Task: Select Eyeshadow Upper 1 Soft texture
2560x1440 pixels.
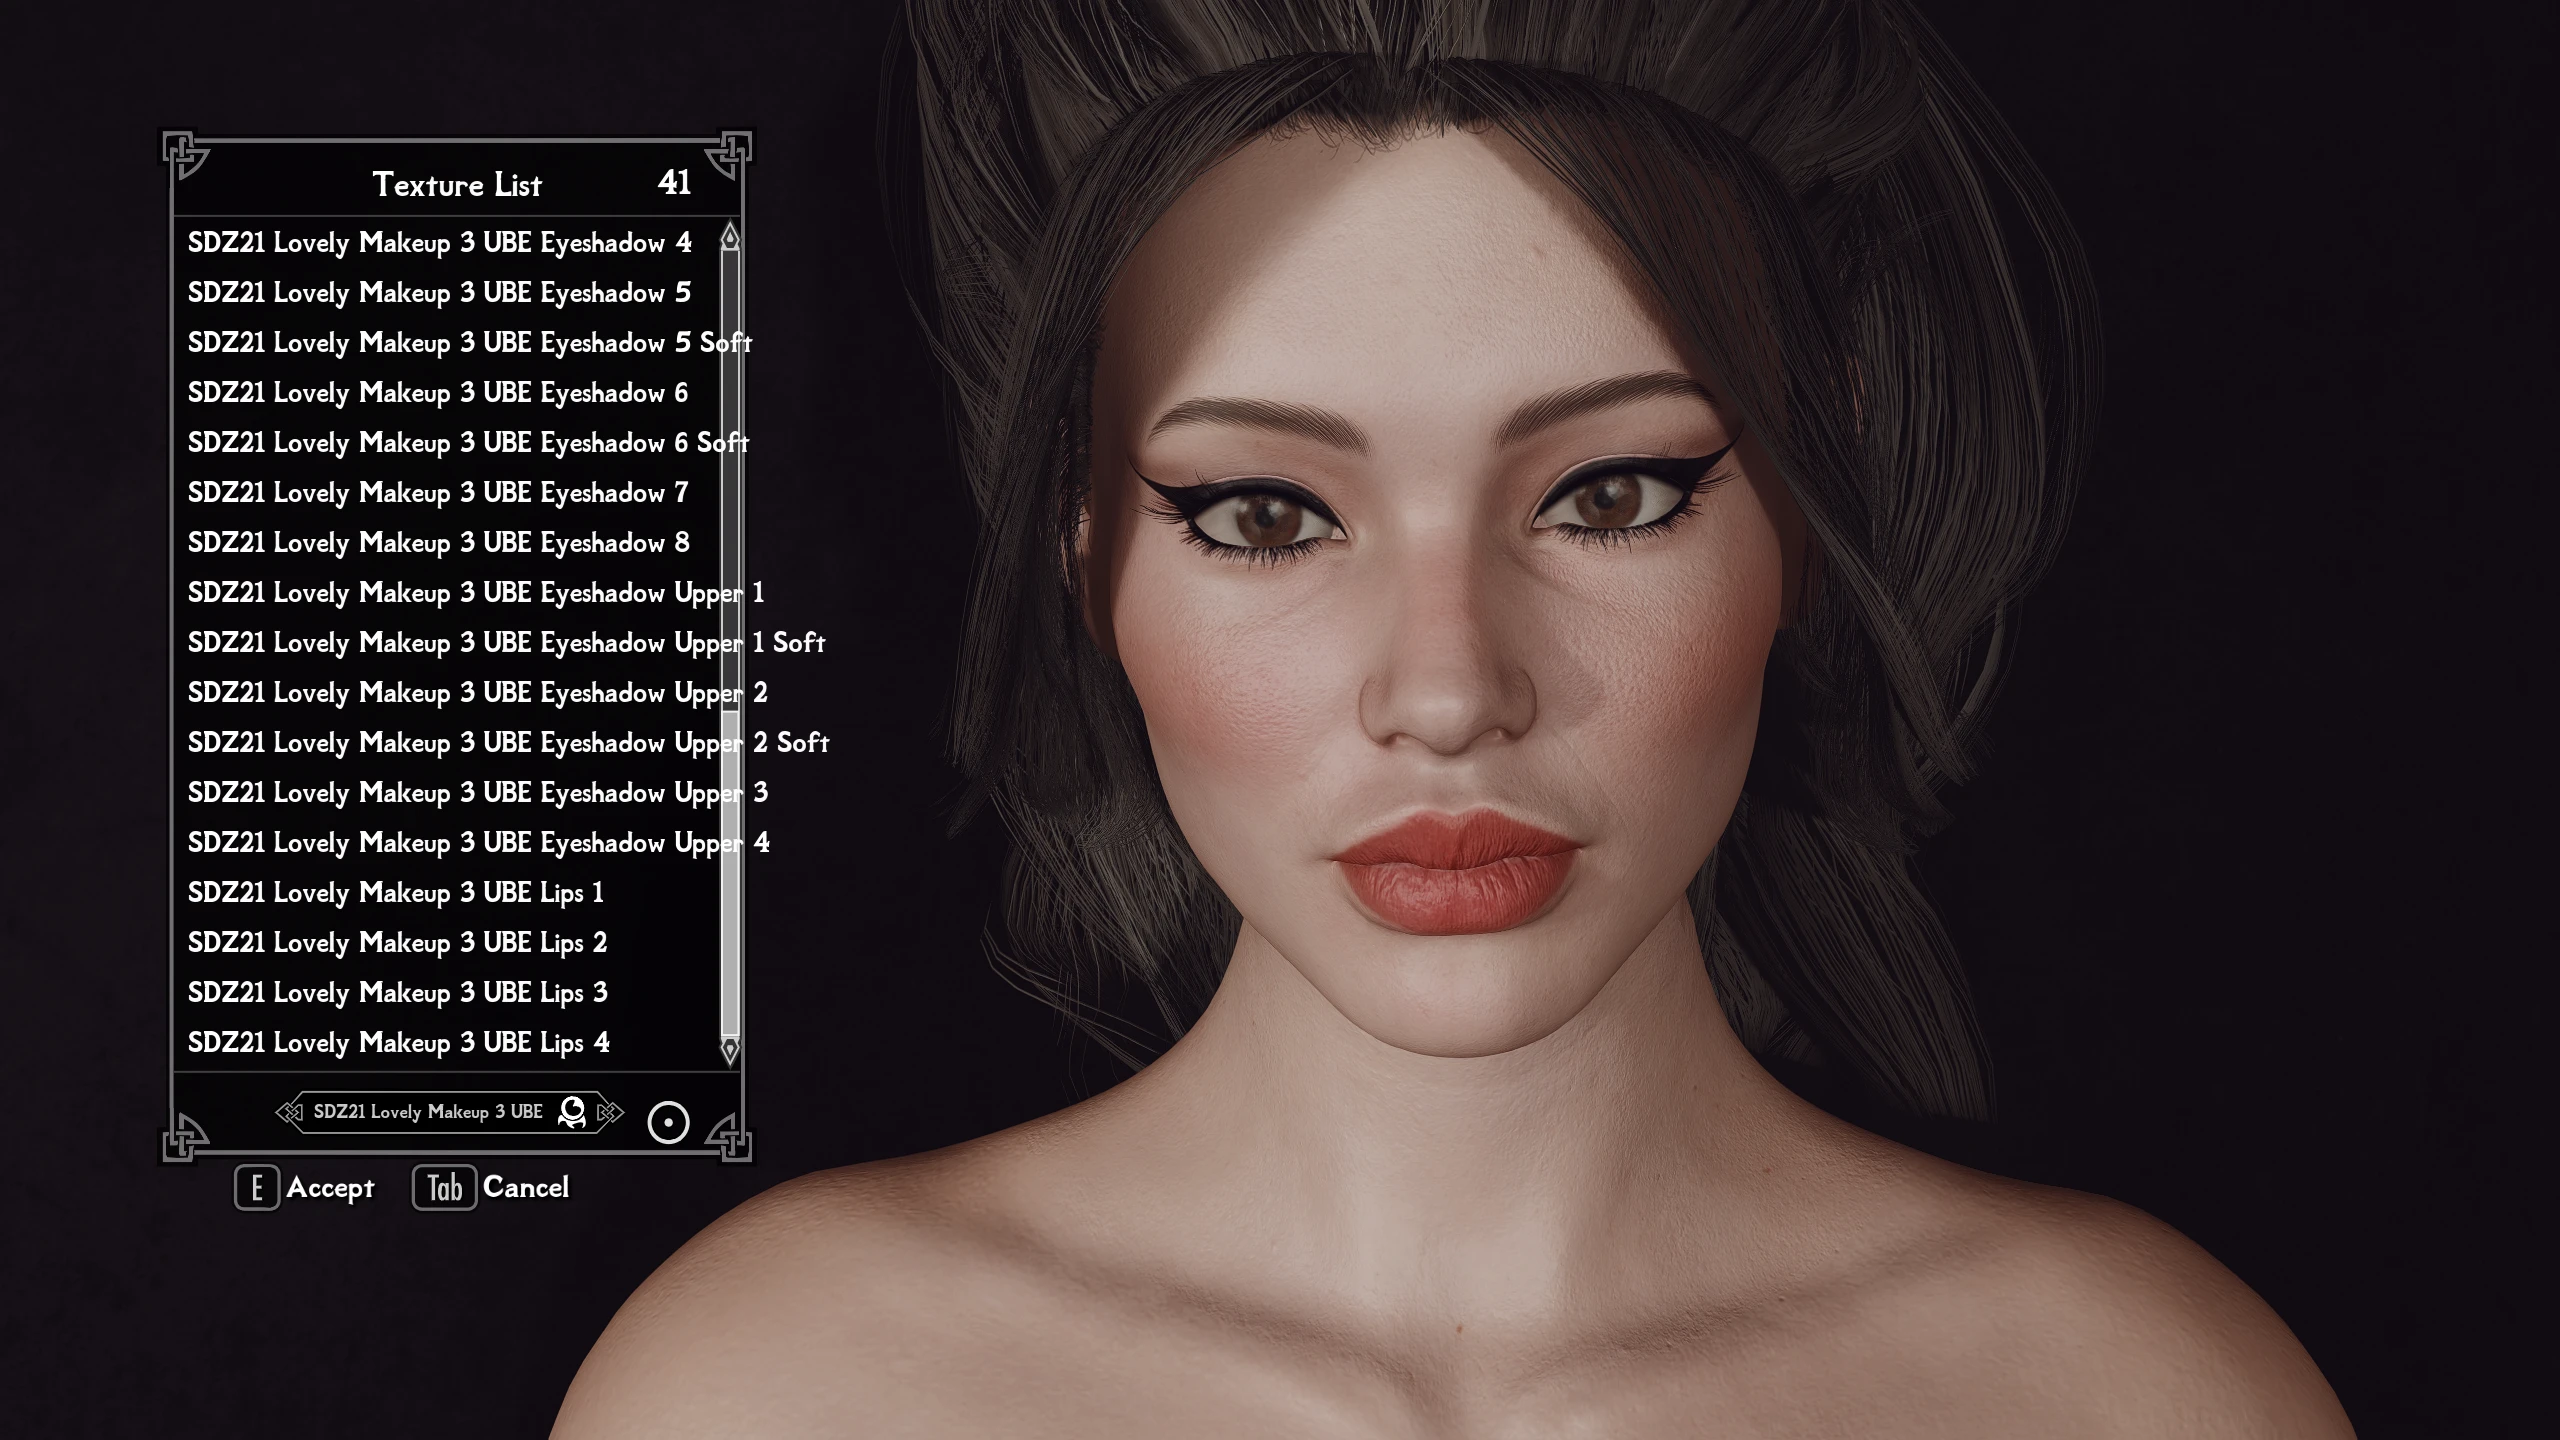Action: (507, 643)
